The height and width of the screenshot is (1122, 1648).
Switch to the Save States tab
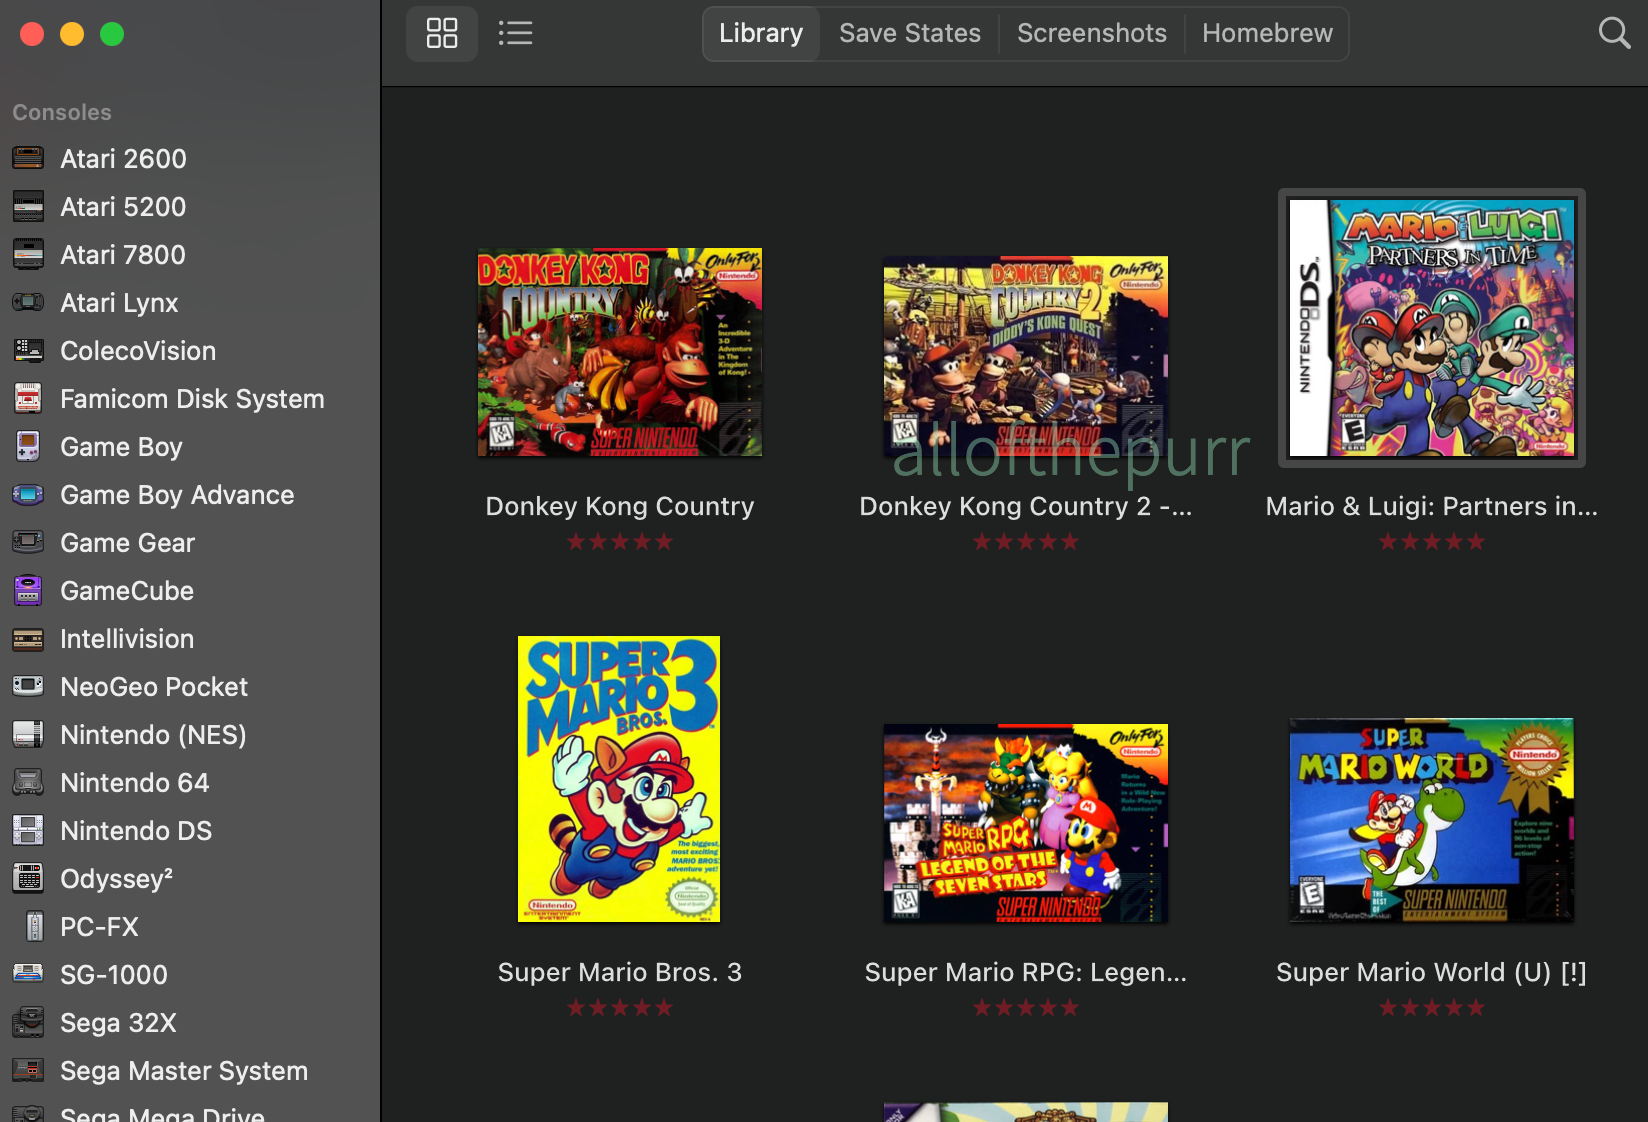(910, 33)
